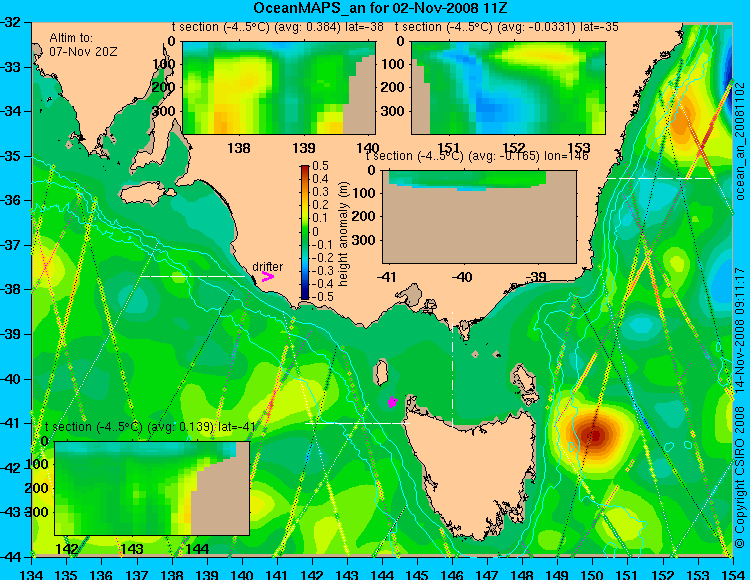Click the orange warm eddy near 153E, 34S
The image size is (750, 580).
(683, 117)
